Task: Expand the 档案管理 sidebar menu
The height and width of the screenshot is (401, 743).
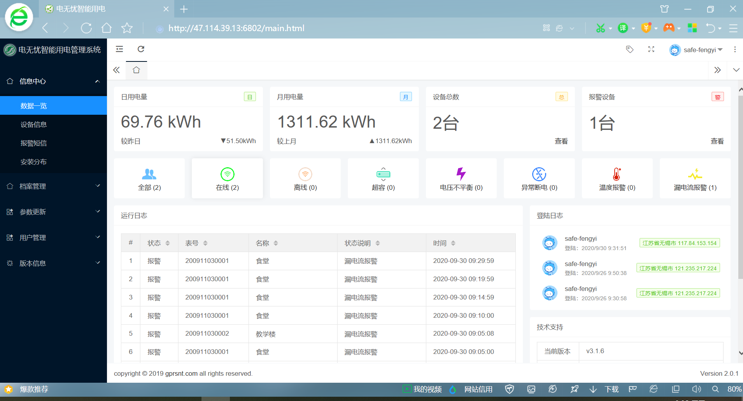Action: [x=53, y=186]
